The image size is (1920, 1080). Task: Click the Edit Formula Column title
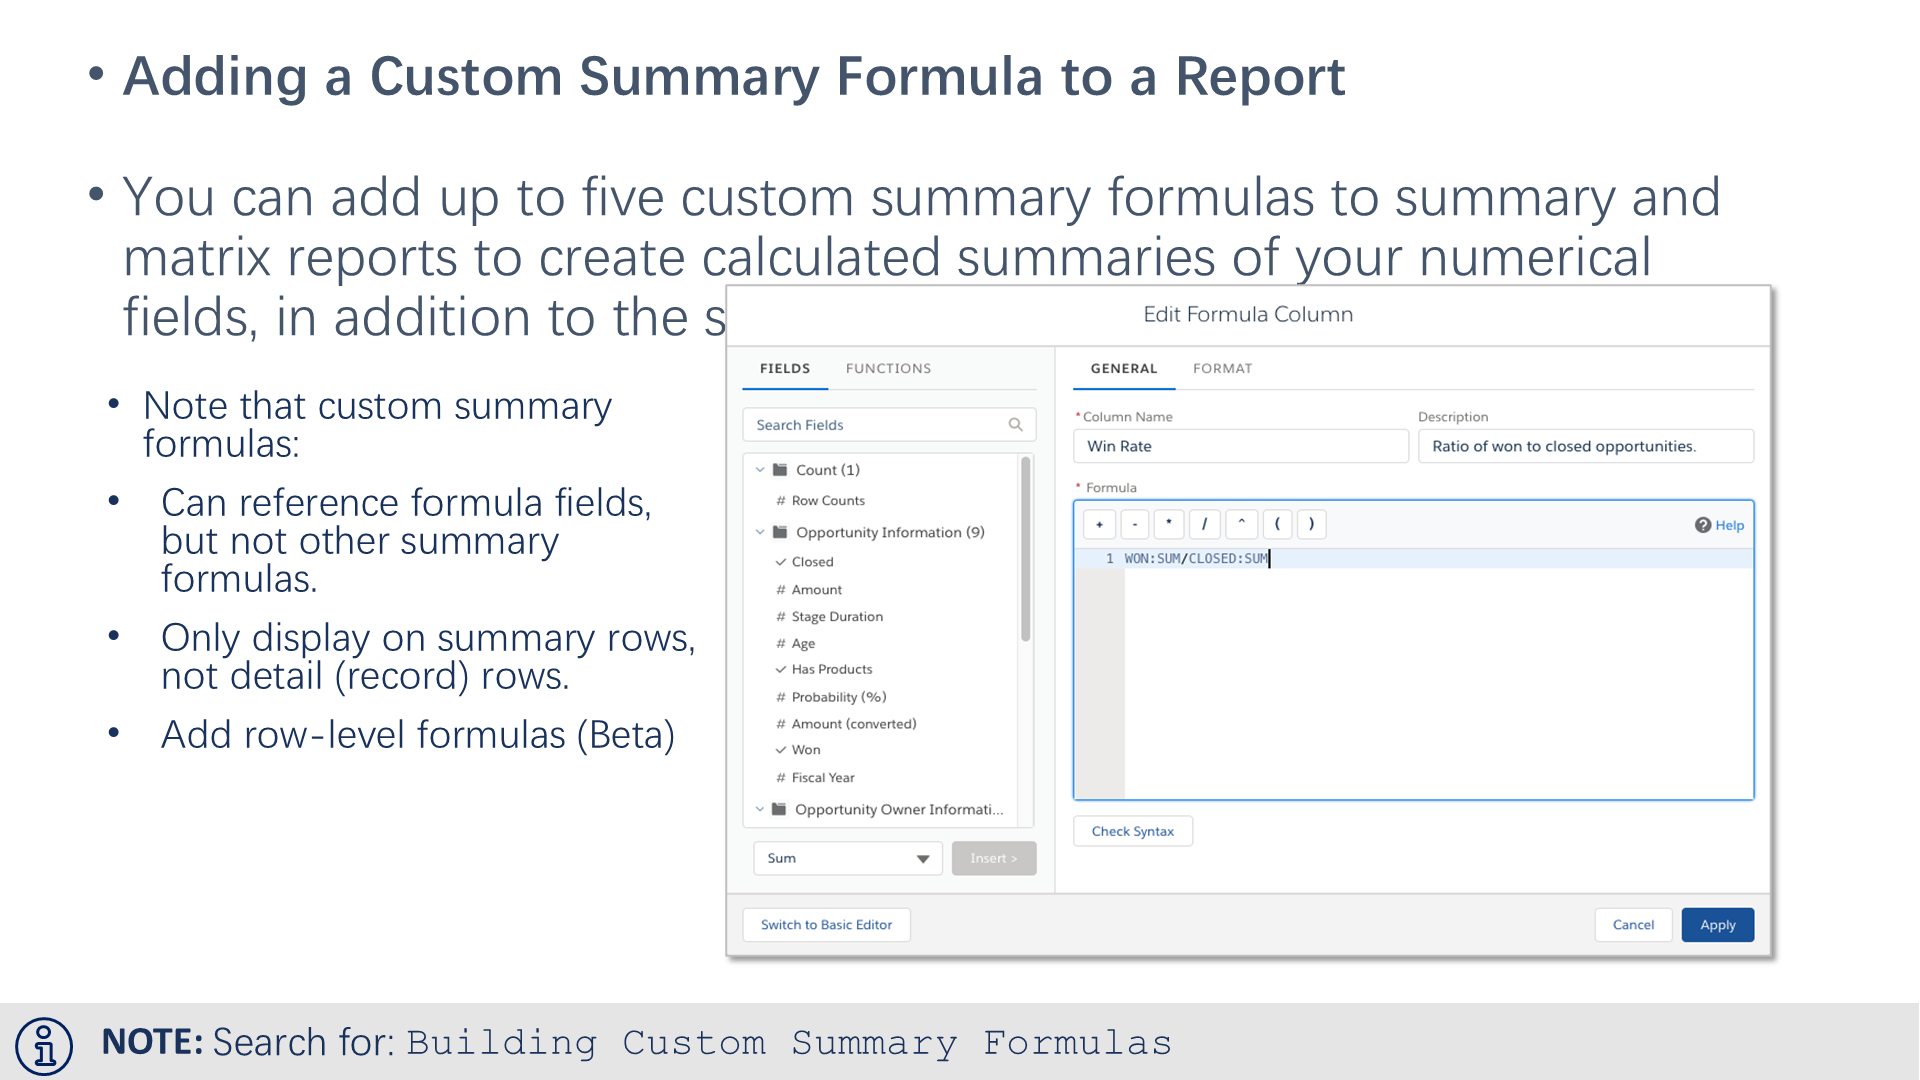(1248, 314)
